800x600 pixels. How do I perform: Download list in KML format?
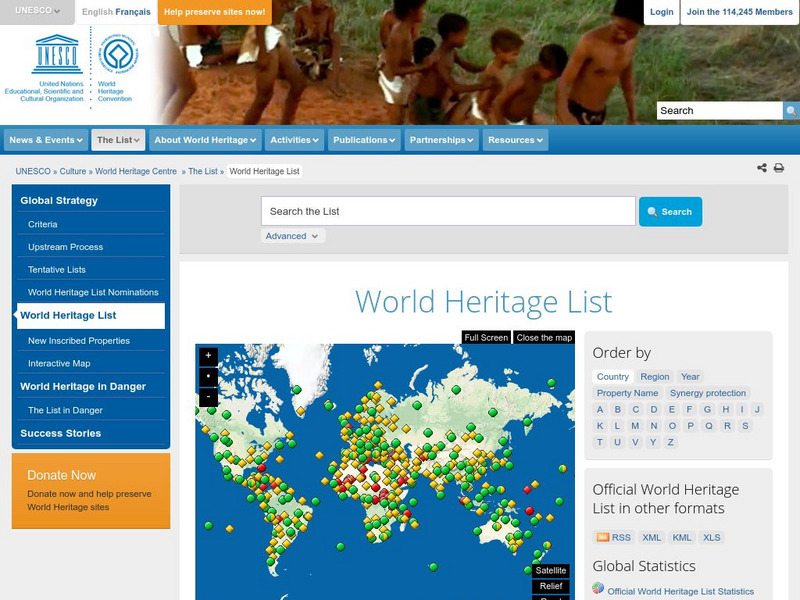pos(682,537)
